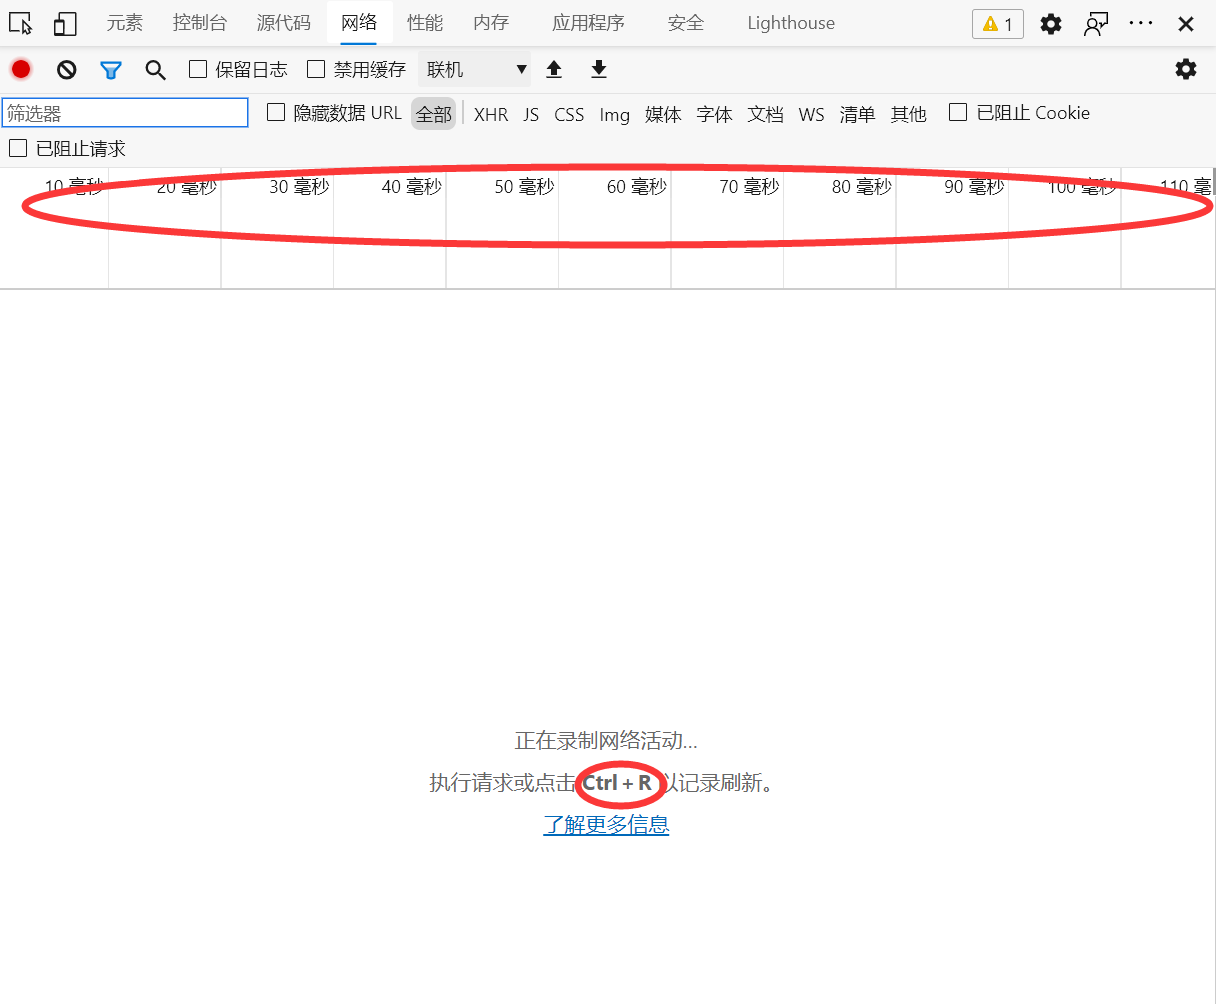Switch to Lighthouse tab
Image resolution: width=1216 pixels, height=1004 pixels.
(791, 23)
